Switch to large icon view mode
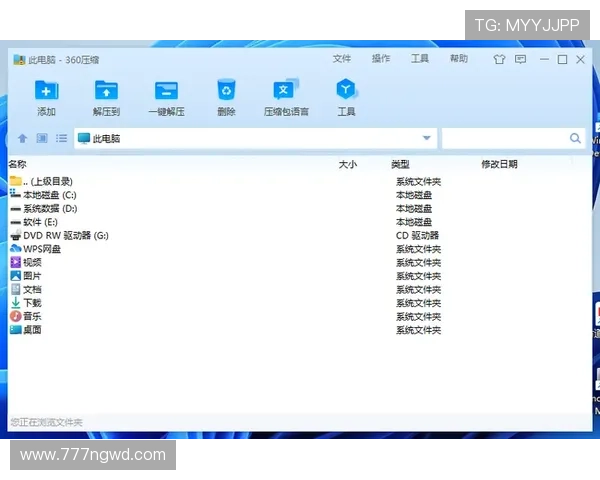Image resolution: width=600 pixels, height=480 pixels. 42,138
